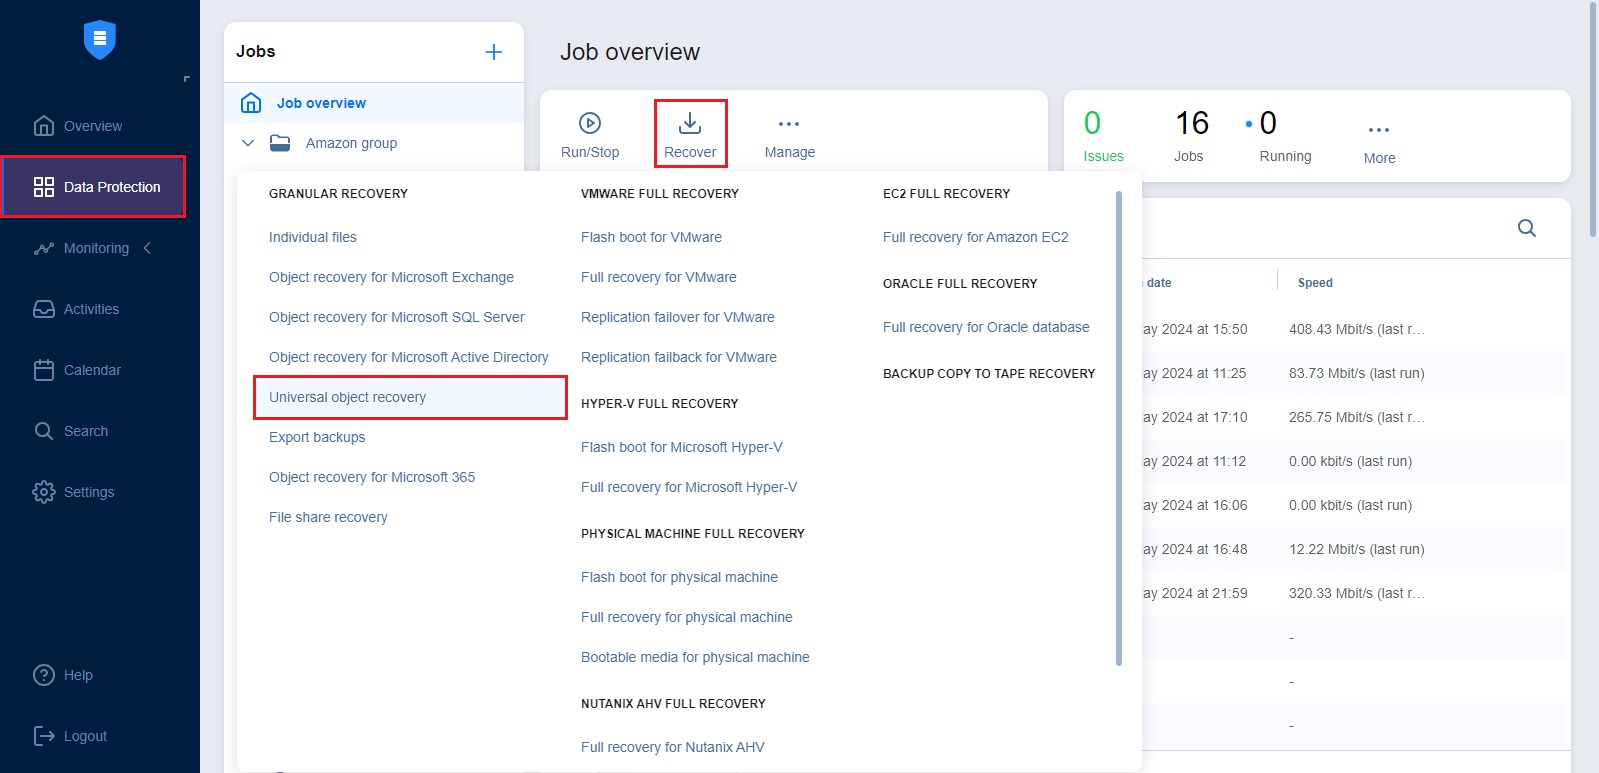Open Calendar in the sidebar
This screenshot has width=1599, height=773.
[x=92, y=370]
